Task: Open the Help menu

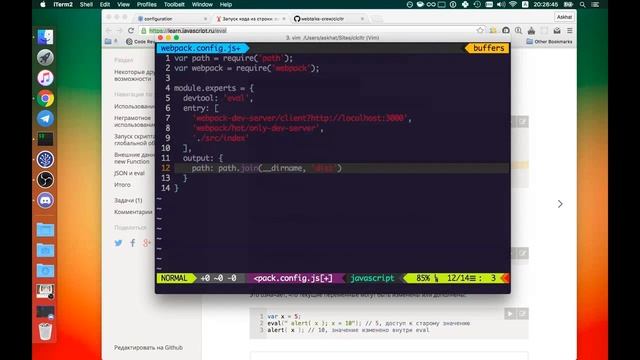Action: pos(226,4)
